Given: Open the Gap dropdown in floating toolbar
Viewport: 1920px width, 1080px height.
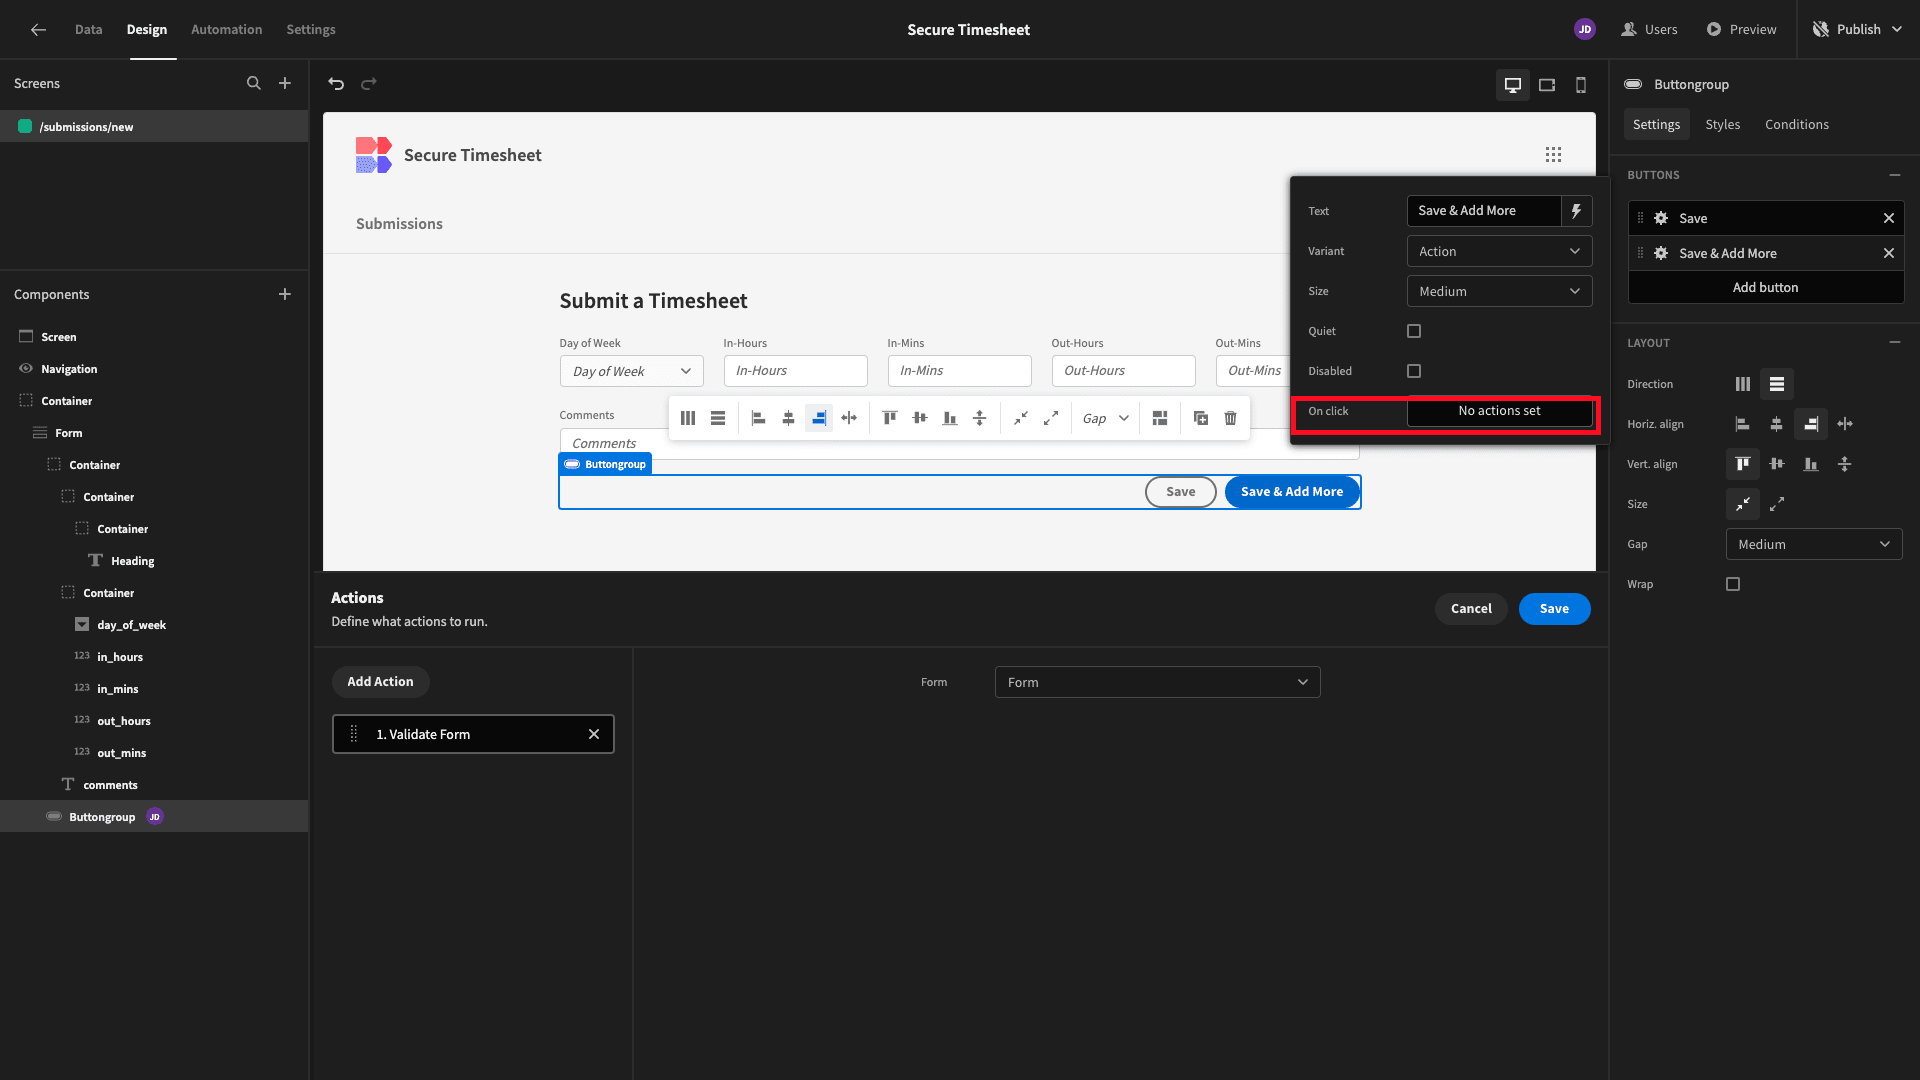Looking at the screenshot, I should point(1105,418).
